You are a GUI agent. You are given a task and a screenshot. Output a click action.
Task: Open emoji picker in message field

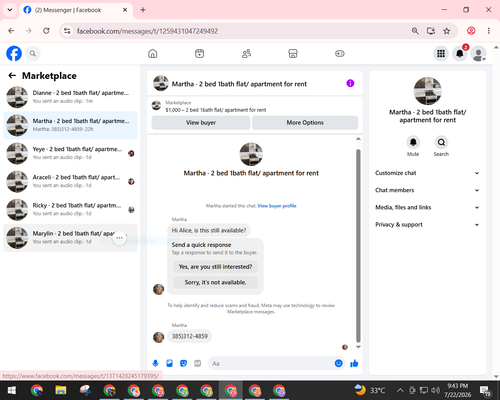[x=338, y=363]
